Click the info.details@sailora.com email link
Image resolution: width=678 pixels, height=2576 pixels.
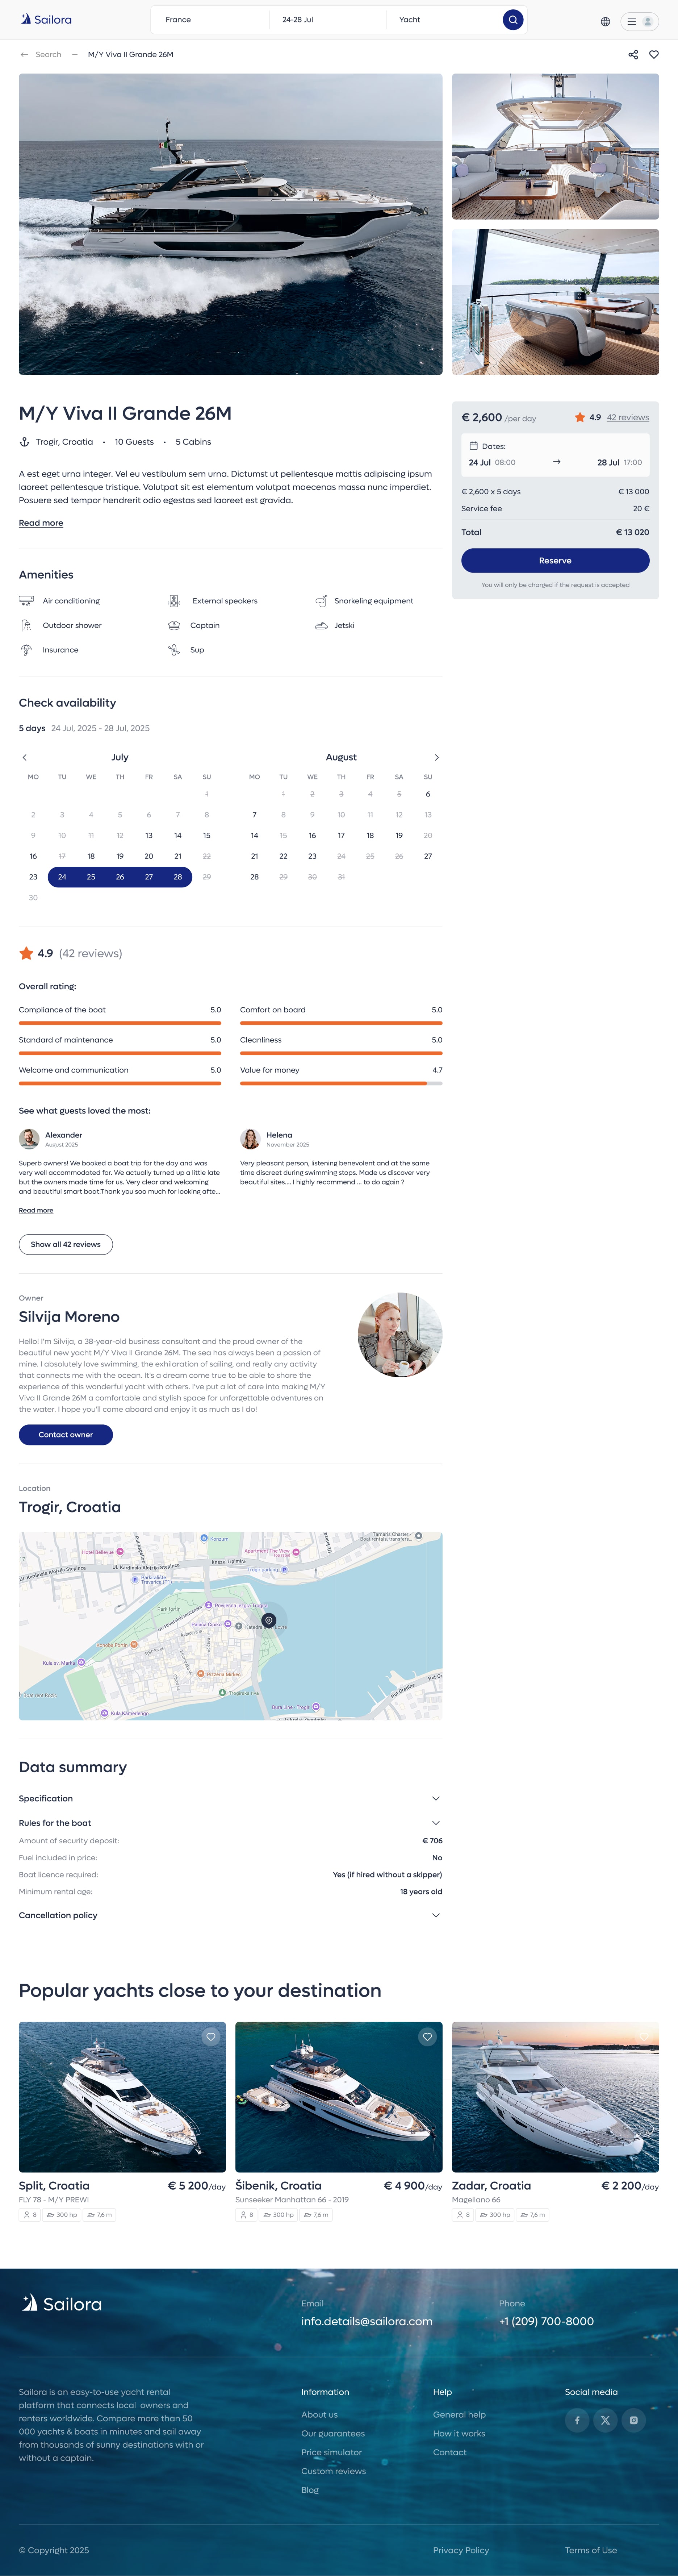[367, 2322]
